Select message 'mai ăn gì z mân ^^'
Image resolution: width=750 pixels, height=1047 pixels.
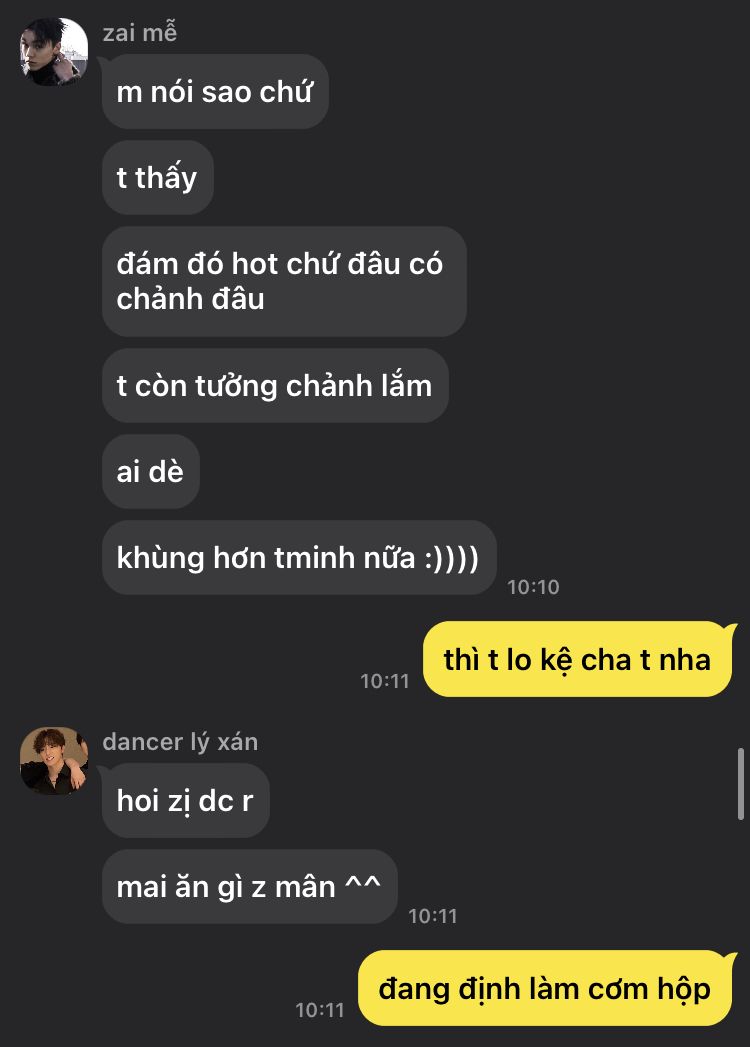(x=250, y=887)
